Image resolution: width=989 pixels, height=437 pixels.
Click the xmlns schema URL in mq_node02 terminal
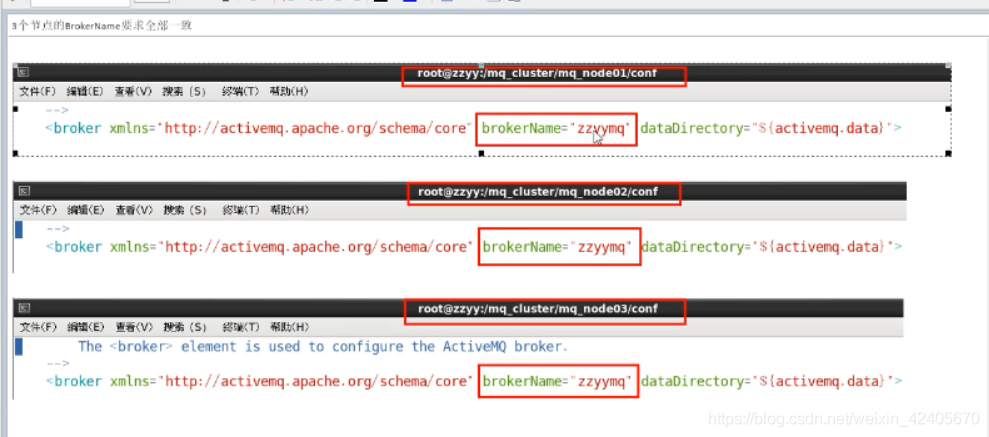tap(315, 247)
